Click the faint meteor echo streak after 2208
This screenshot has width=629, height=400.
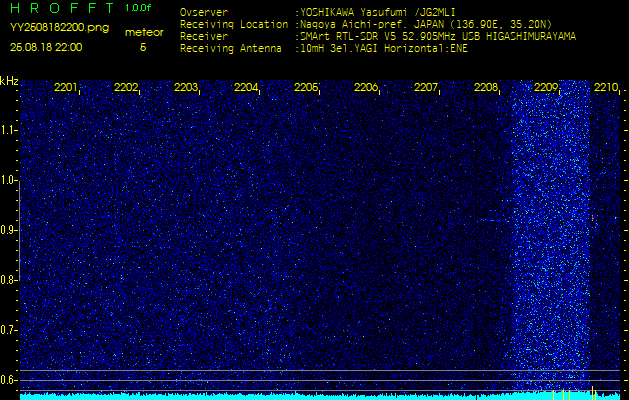(x=491, y=220)
